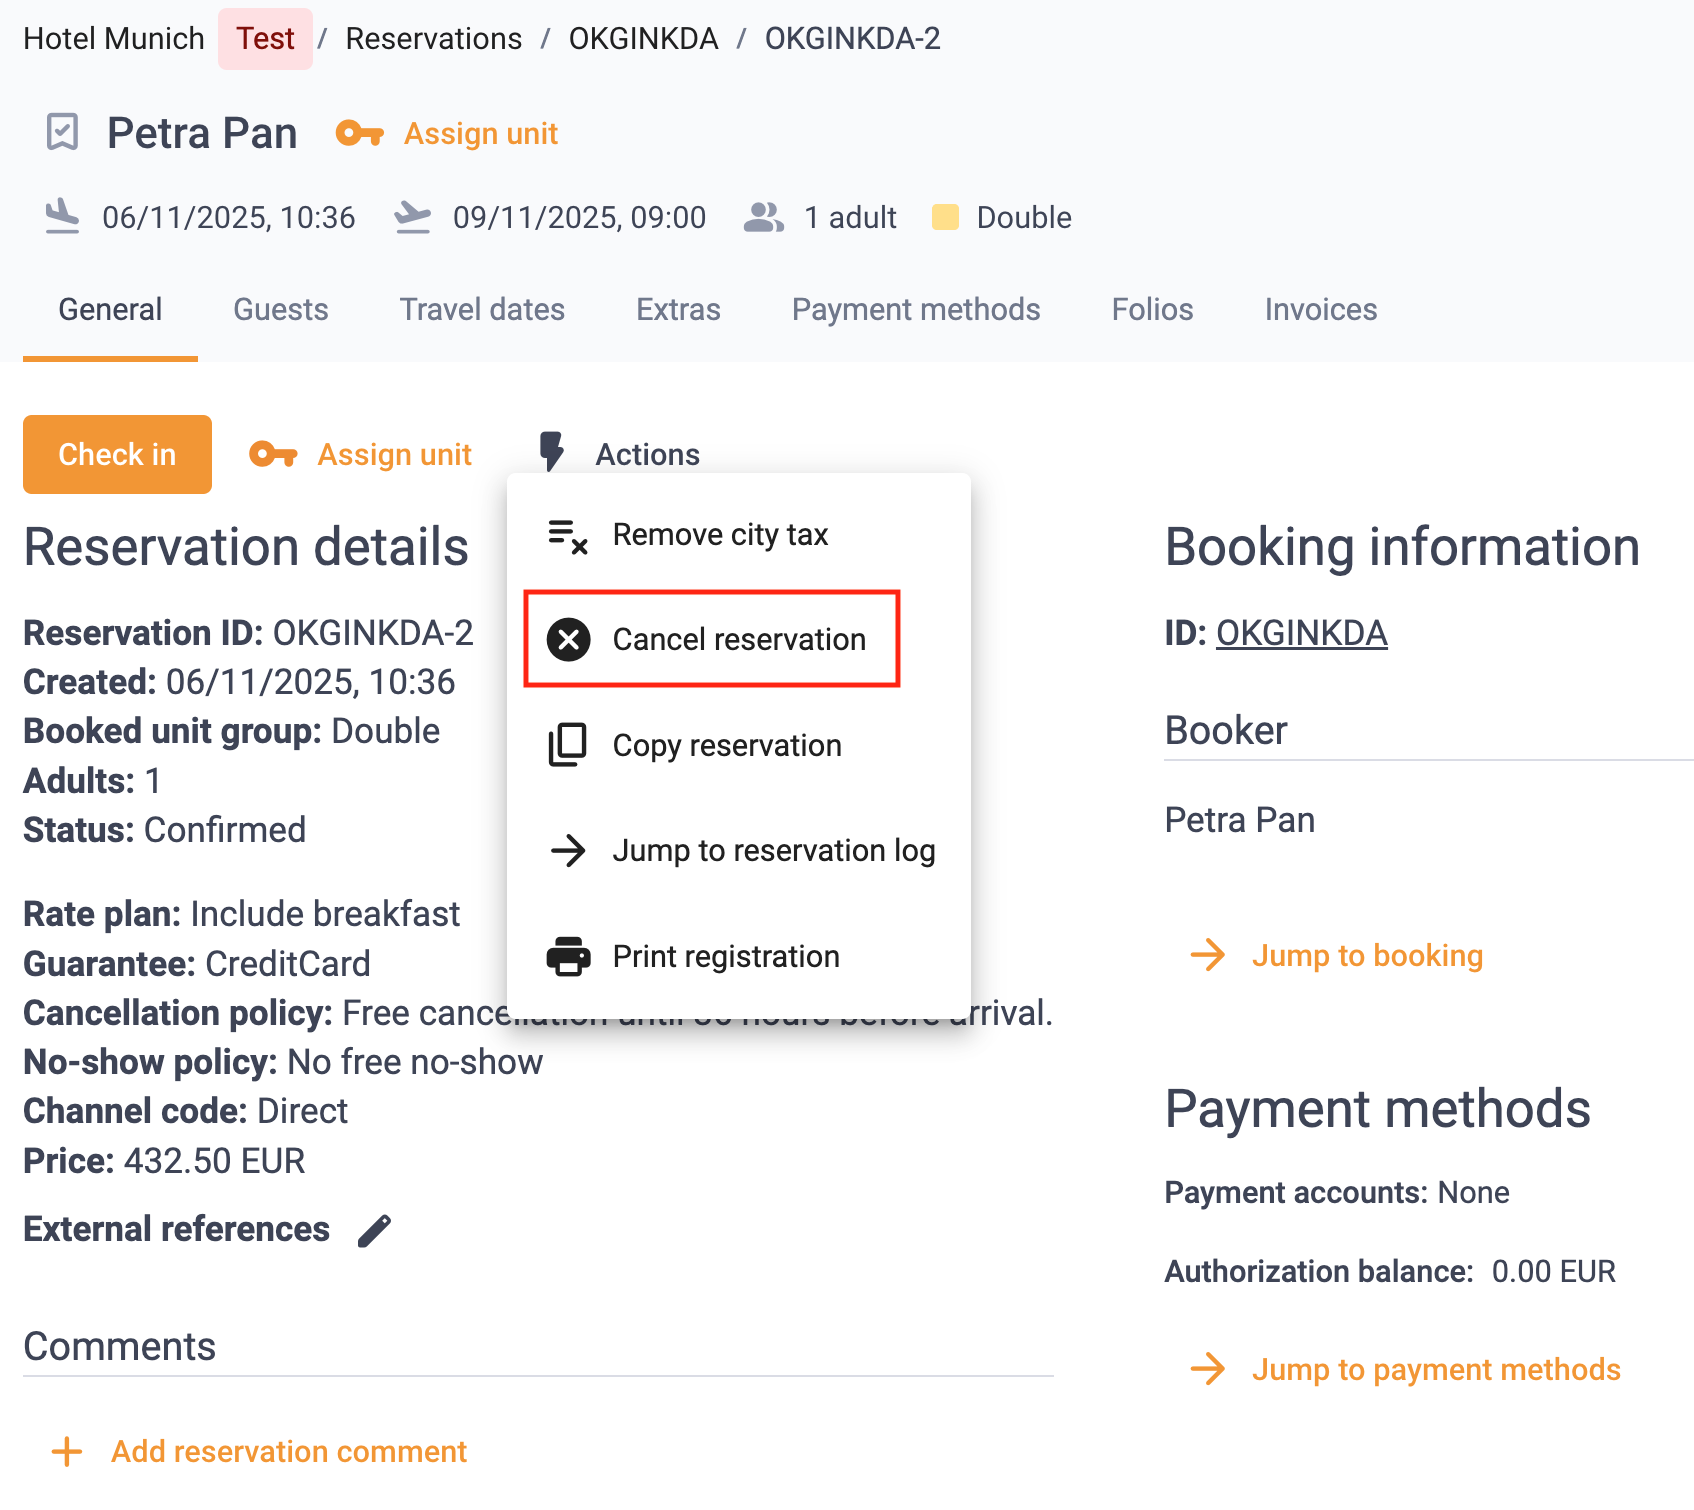Image resolution: width=1694 pixels, height=1510 pixels.
Task: Click the Copy reservation icon
Action: point(568,745)
